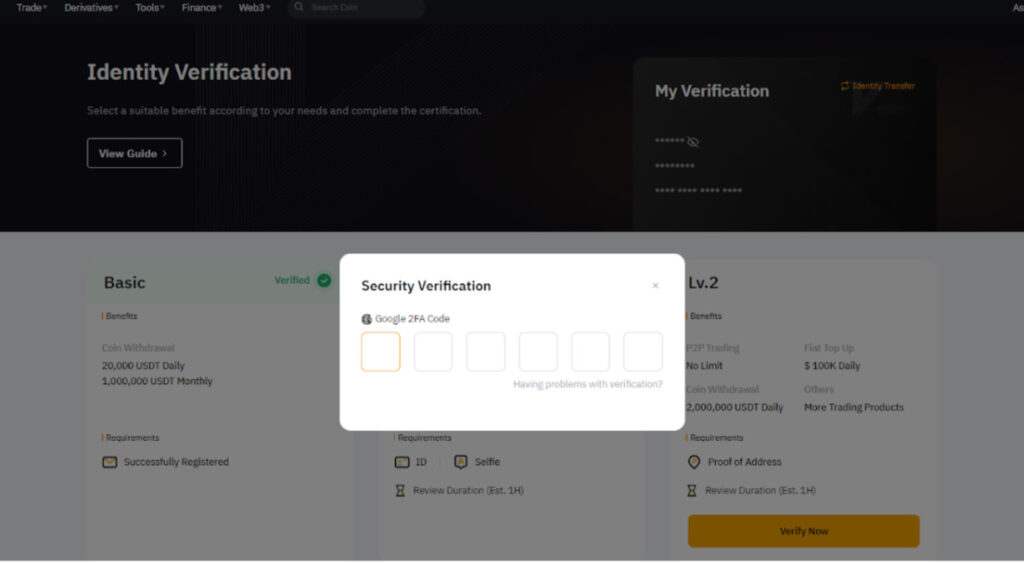Open the Finance menu

click(x=202, y=7)
